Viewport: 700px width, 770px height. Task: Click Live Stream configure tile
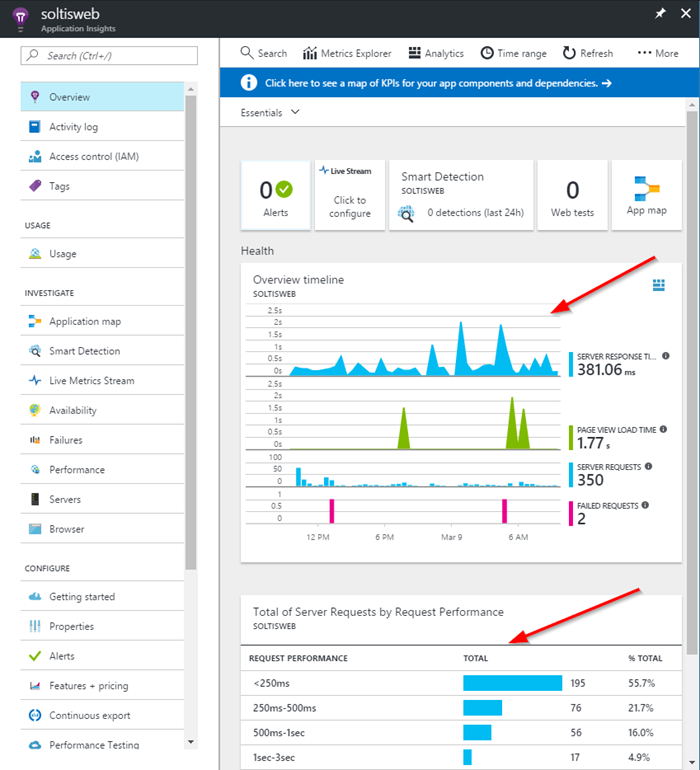[x=350, y=195]
